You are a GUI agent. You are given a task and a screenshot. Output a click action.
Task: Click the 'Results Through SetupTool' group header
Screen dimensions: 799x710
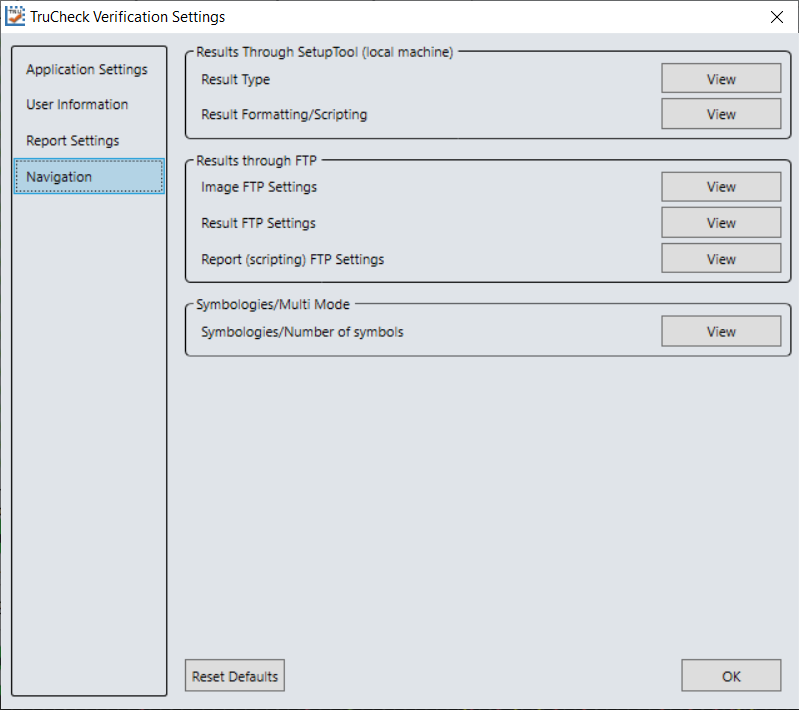(x=324, y=52)
